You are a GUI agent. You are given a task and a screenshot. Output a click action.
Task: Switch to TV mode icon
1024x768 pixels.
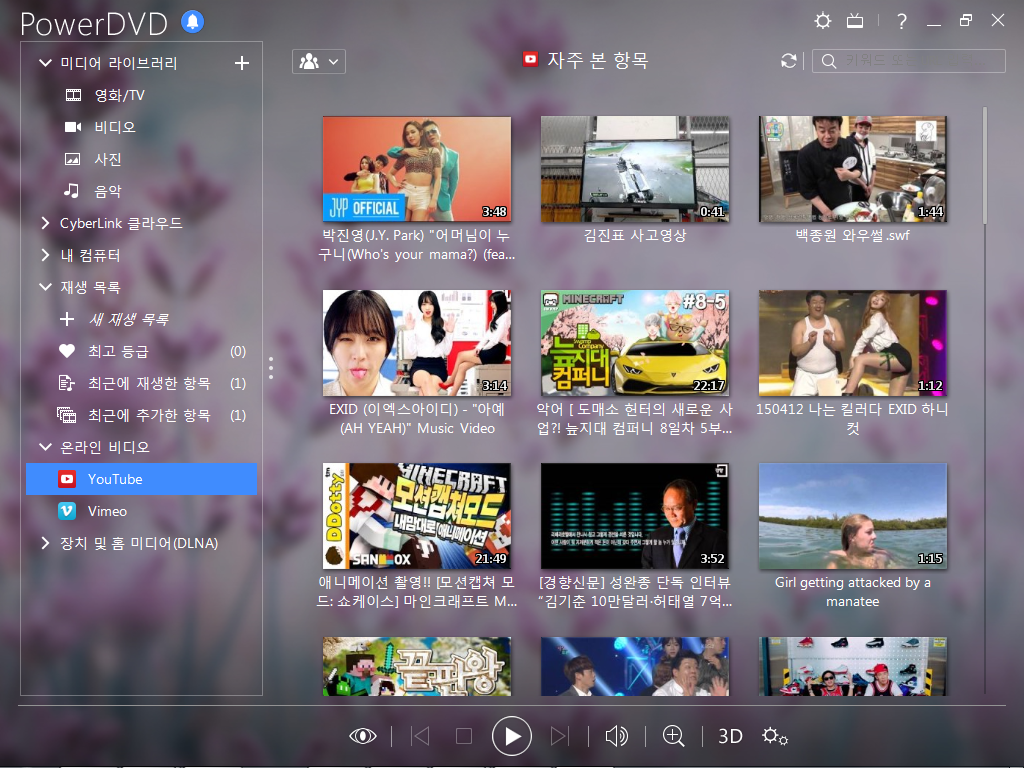coord(855,22)
